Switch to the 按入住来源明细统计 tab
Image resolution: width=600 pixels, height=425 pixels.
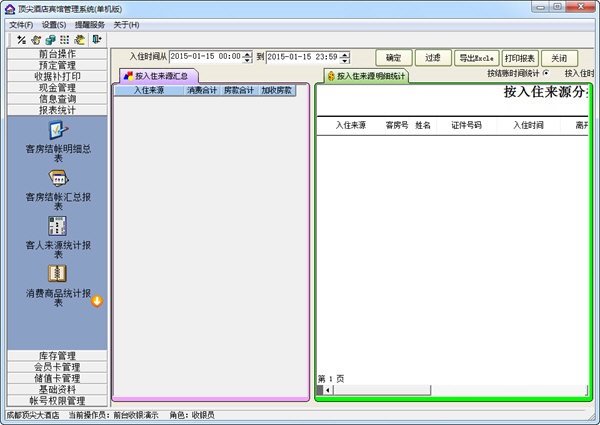pos(367,76)
